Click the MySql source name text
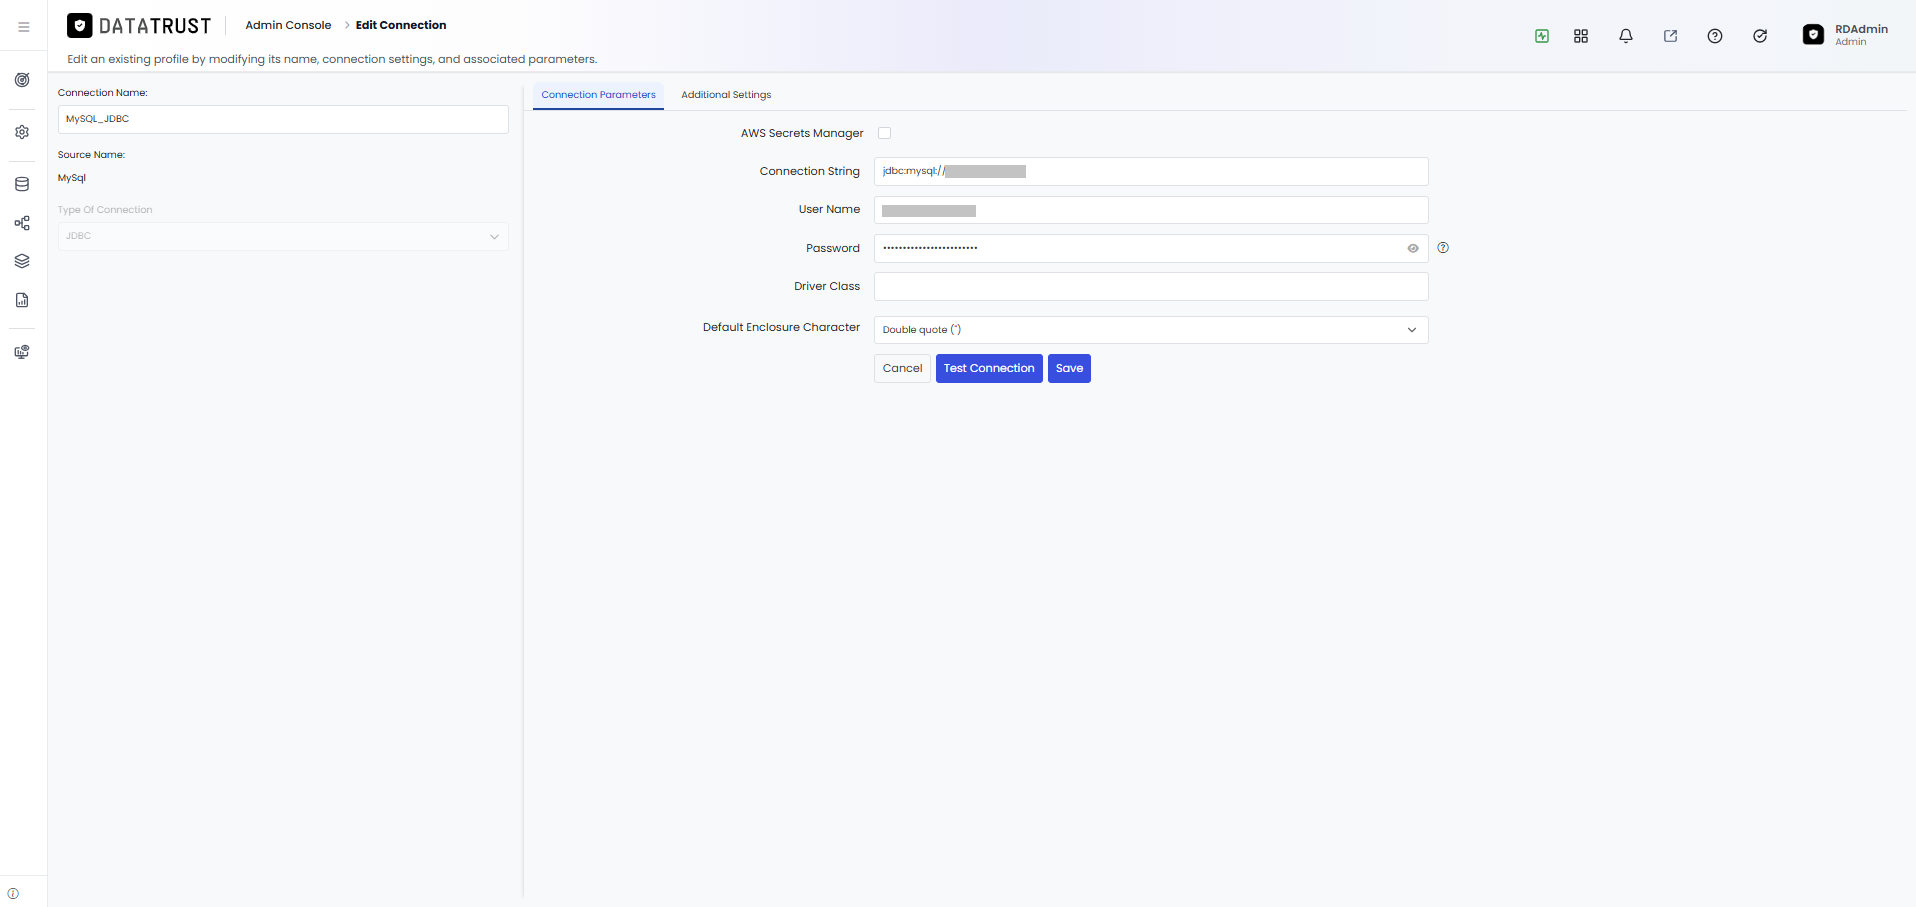Image resolution: width=1916 pixels, height=907 pixels. [x=72, y=178]
